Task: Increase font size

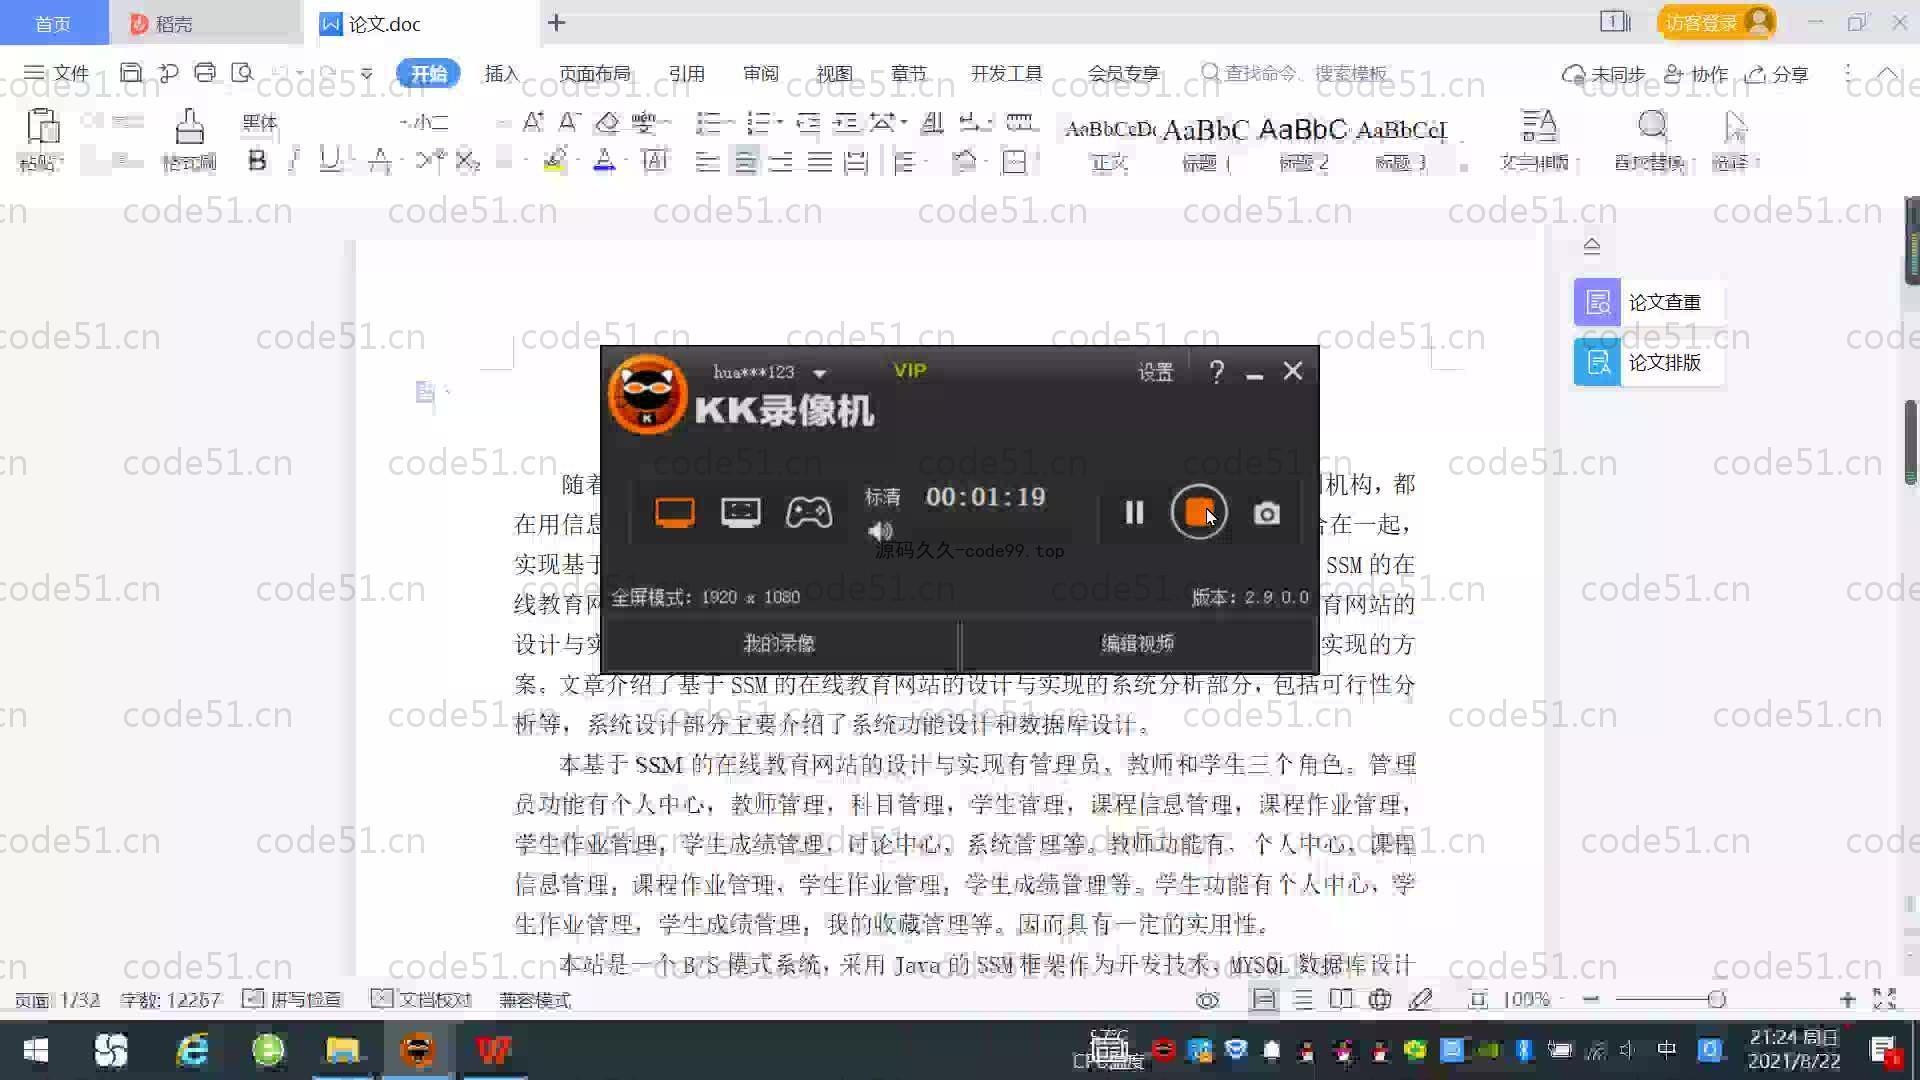Action: tap(534, 123)
